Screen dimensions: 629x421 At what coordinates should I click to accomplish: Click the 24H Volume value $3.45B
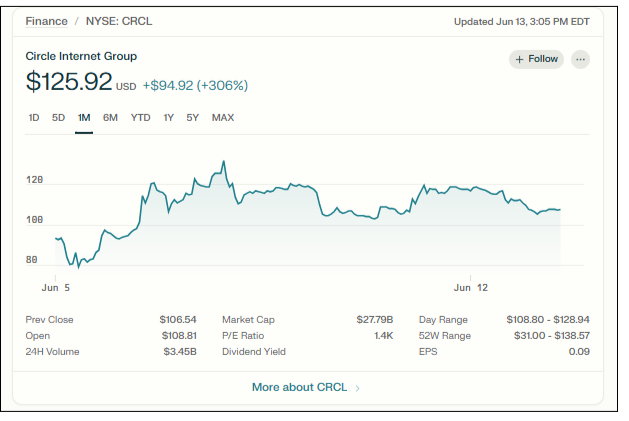click(180, 352)
